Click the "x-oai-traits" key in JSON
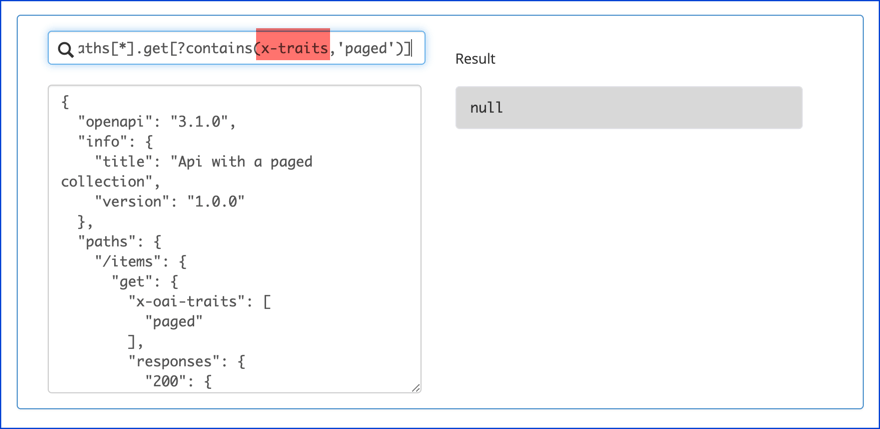 [191, 302]
